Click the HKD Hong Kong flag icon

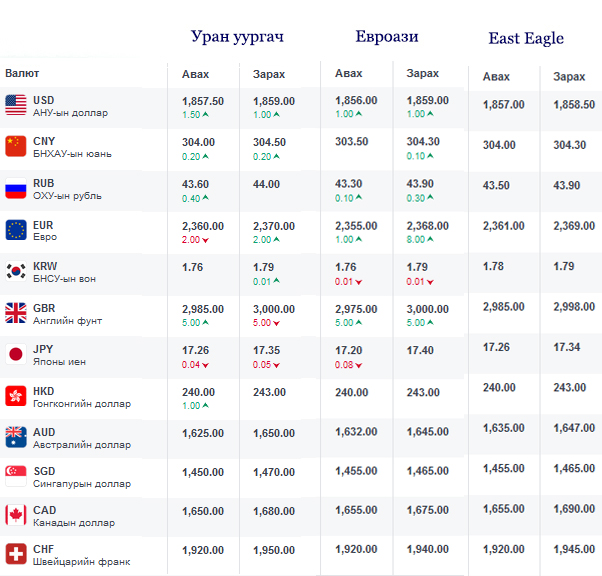pos(16,395)
